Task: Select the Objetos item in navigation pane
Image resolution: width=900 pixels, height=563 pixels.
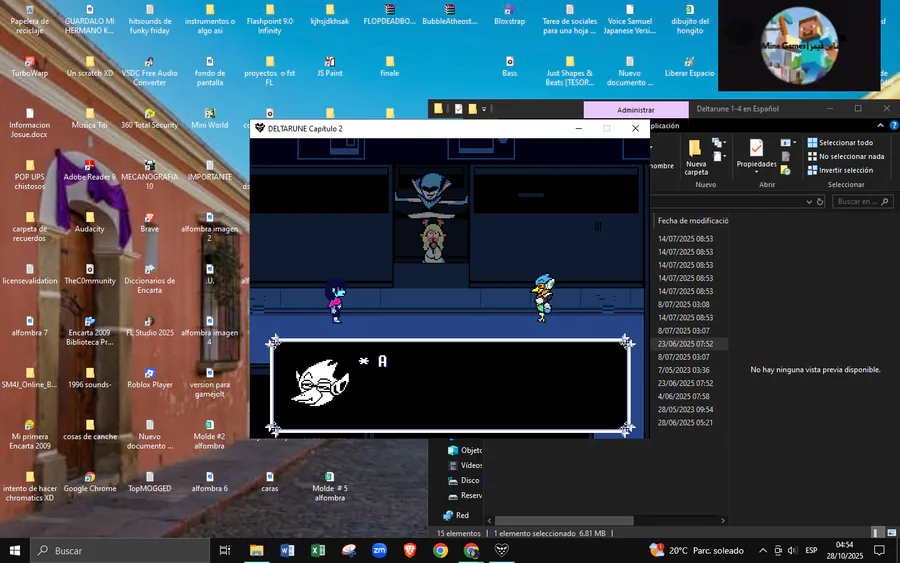Action: click(465, 450)
